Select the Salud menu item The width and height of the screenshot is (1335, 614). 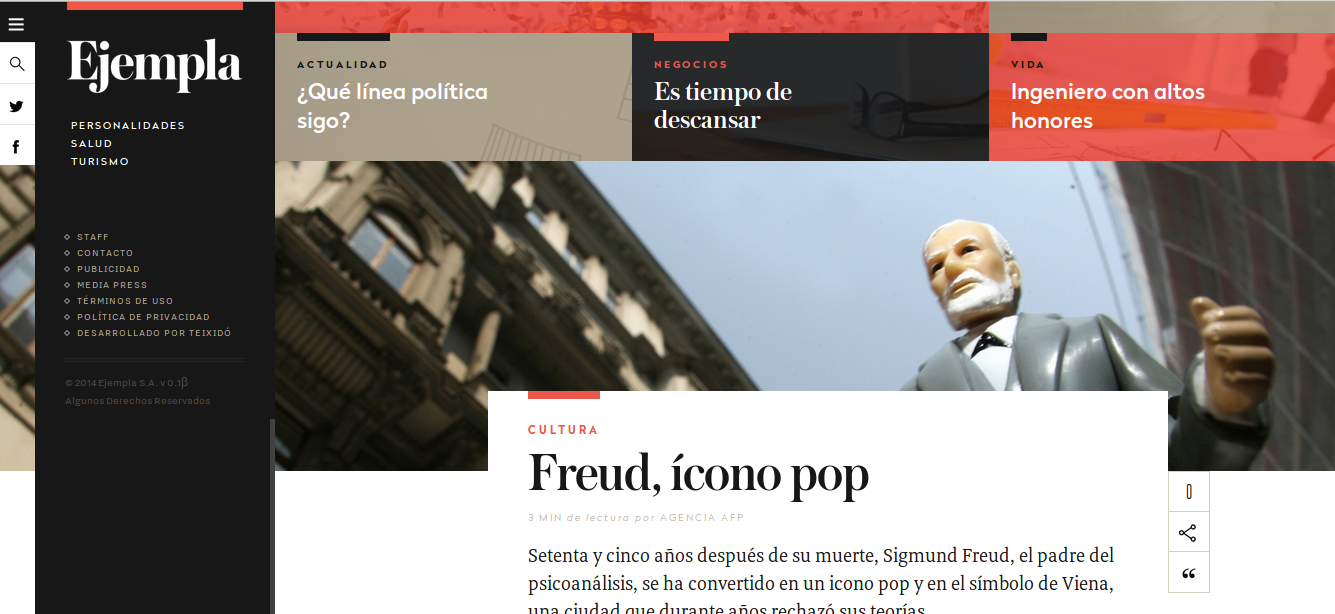click(91, 143)
